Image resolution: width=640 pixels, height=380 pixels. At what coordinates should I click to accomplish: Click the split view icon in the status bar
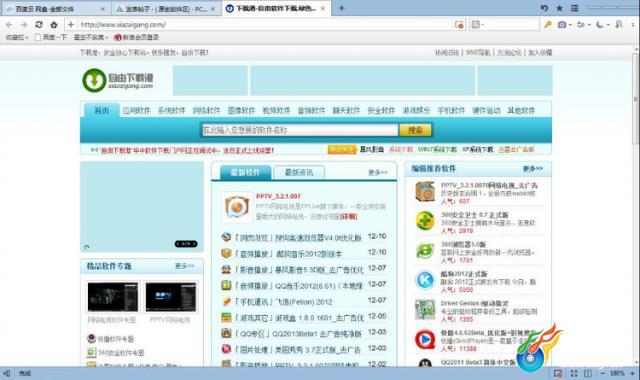click(x=588, y=373)
